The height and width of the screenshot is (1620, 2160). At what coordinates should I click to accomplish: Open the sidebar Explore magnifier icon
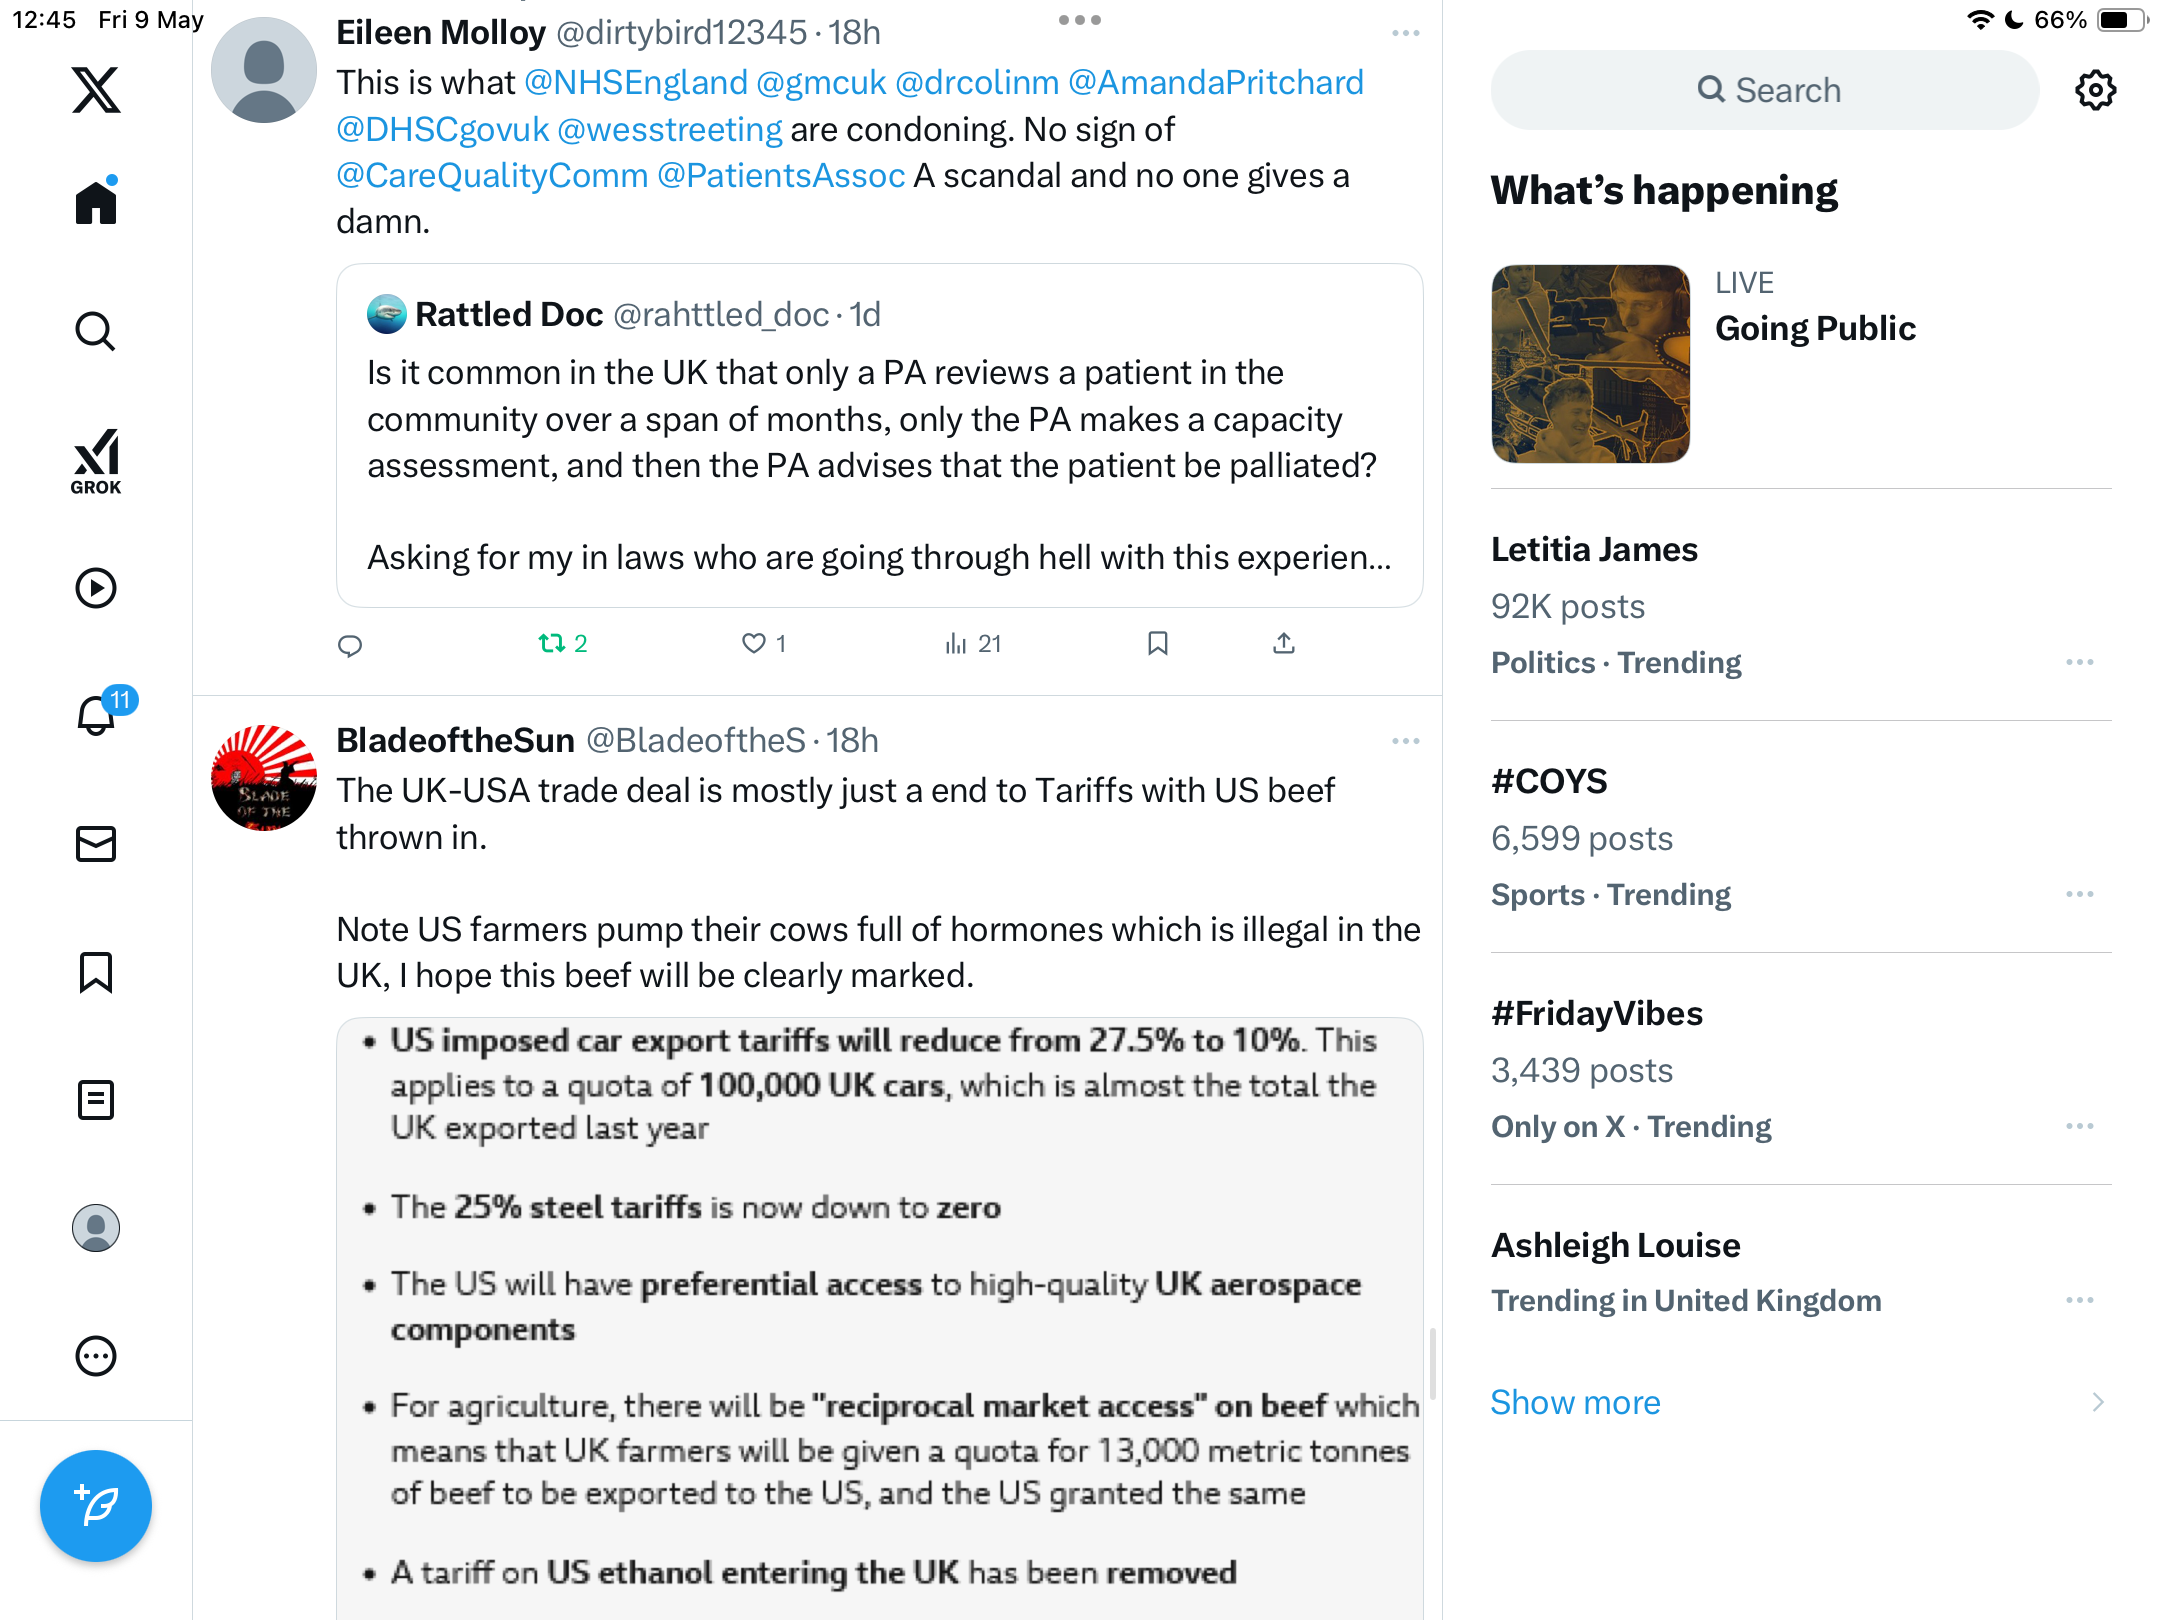(x=96, y=331)
